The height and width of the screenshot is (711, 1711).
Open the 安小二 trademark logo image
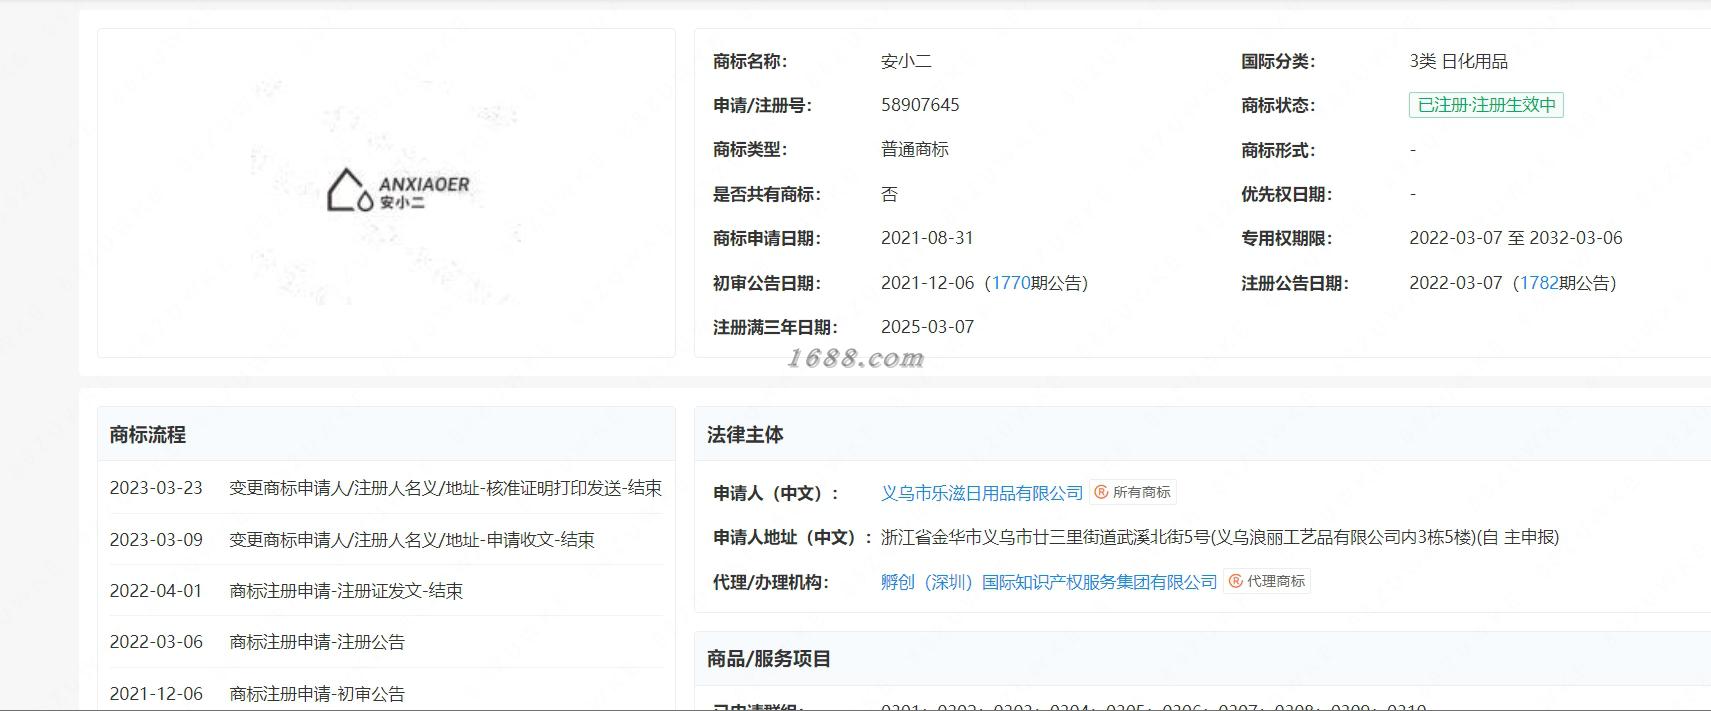(x=398, y=189)
